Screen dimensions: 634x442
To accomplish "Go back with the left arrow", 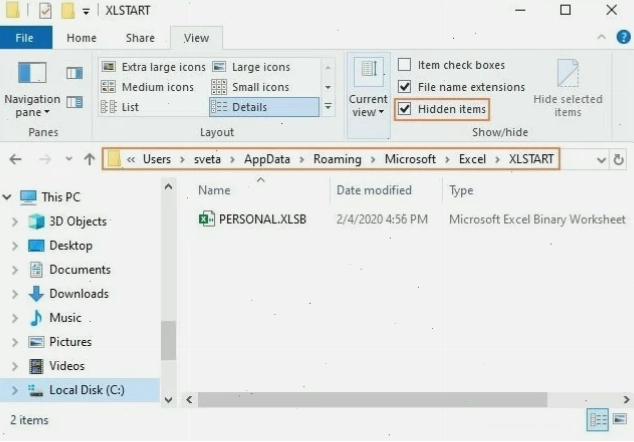I will pyautogui.click(x=15, y=159).
